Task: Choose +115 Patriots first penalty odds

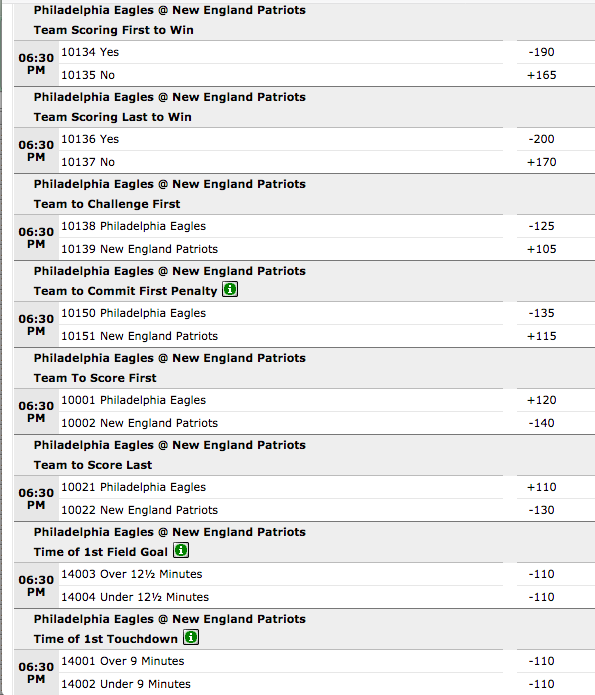Action: 541,336
